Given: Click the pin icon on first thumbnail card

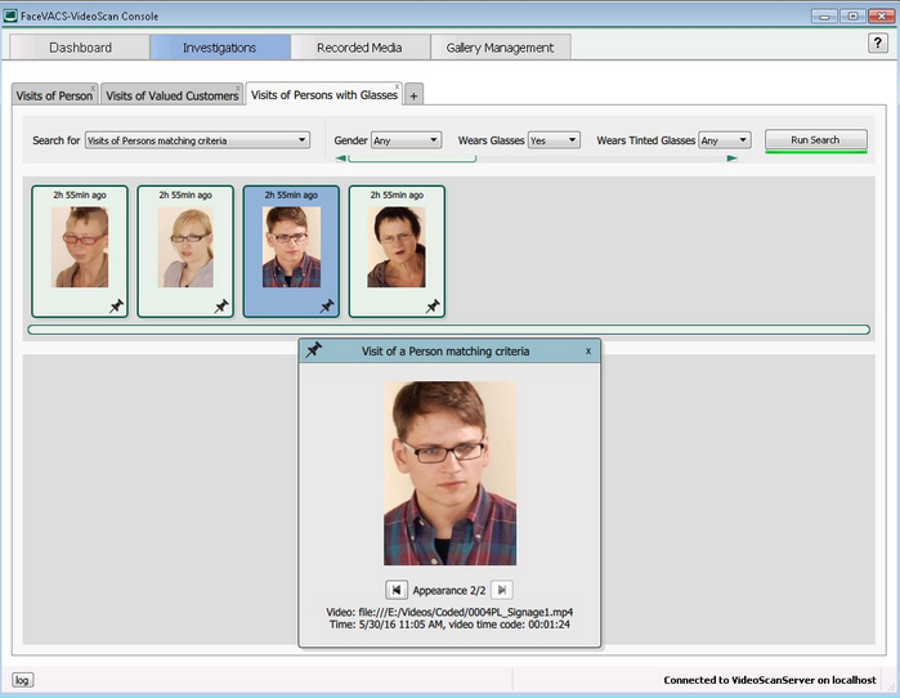Looking at the screenshot, I should 116,307.
